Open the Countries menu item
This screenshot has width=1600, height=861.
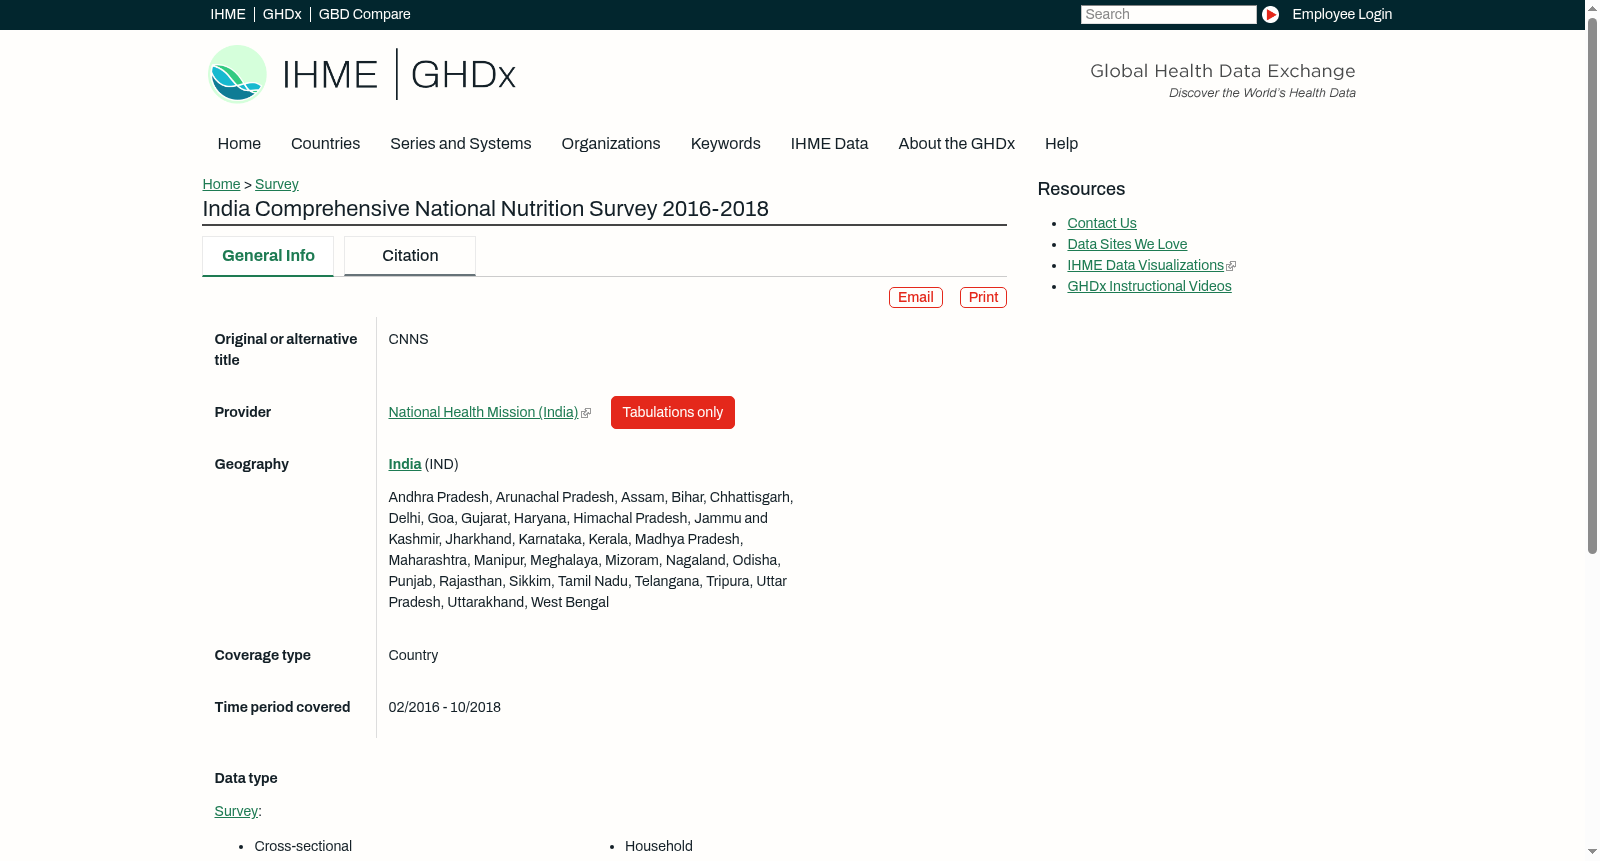[x=325, y=144]
